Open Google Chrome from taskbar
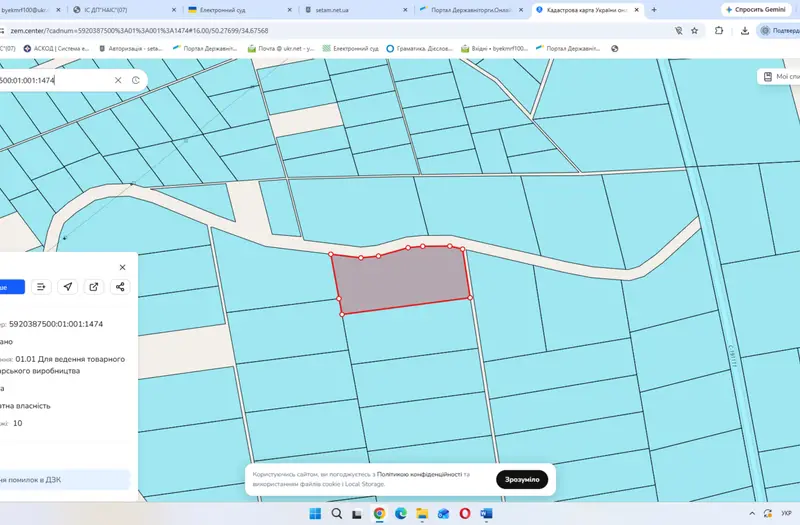Screen dimensions: 800x525 pos(379,513)
